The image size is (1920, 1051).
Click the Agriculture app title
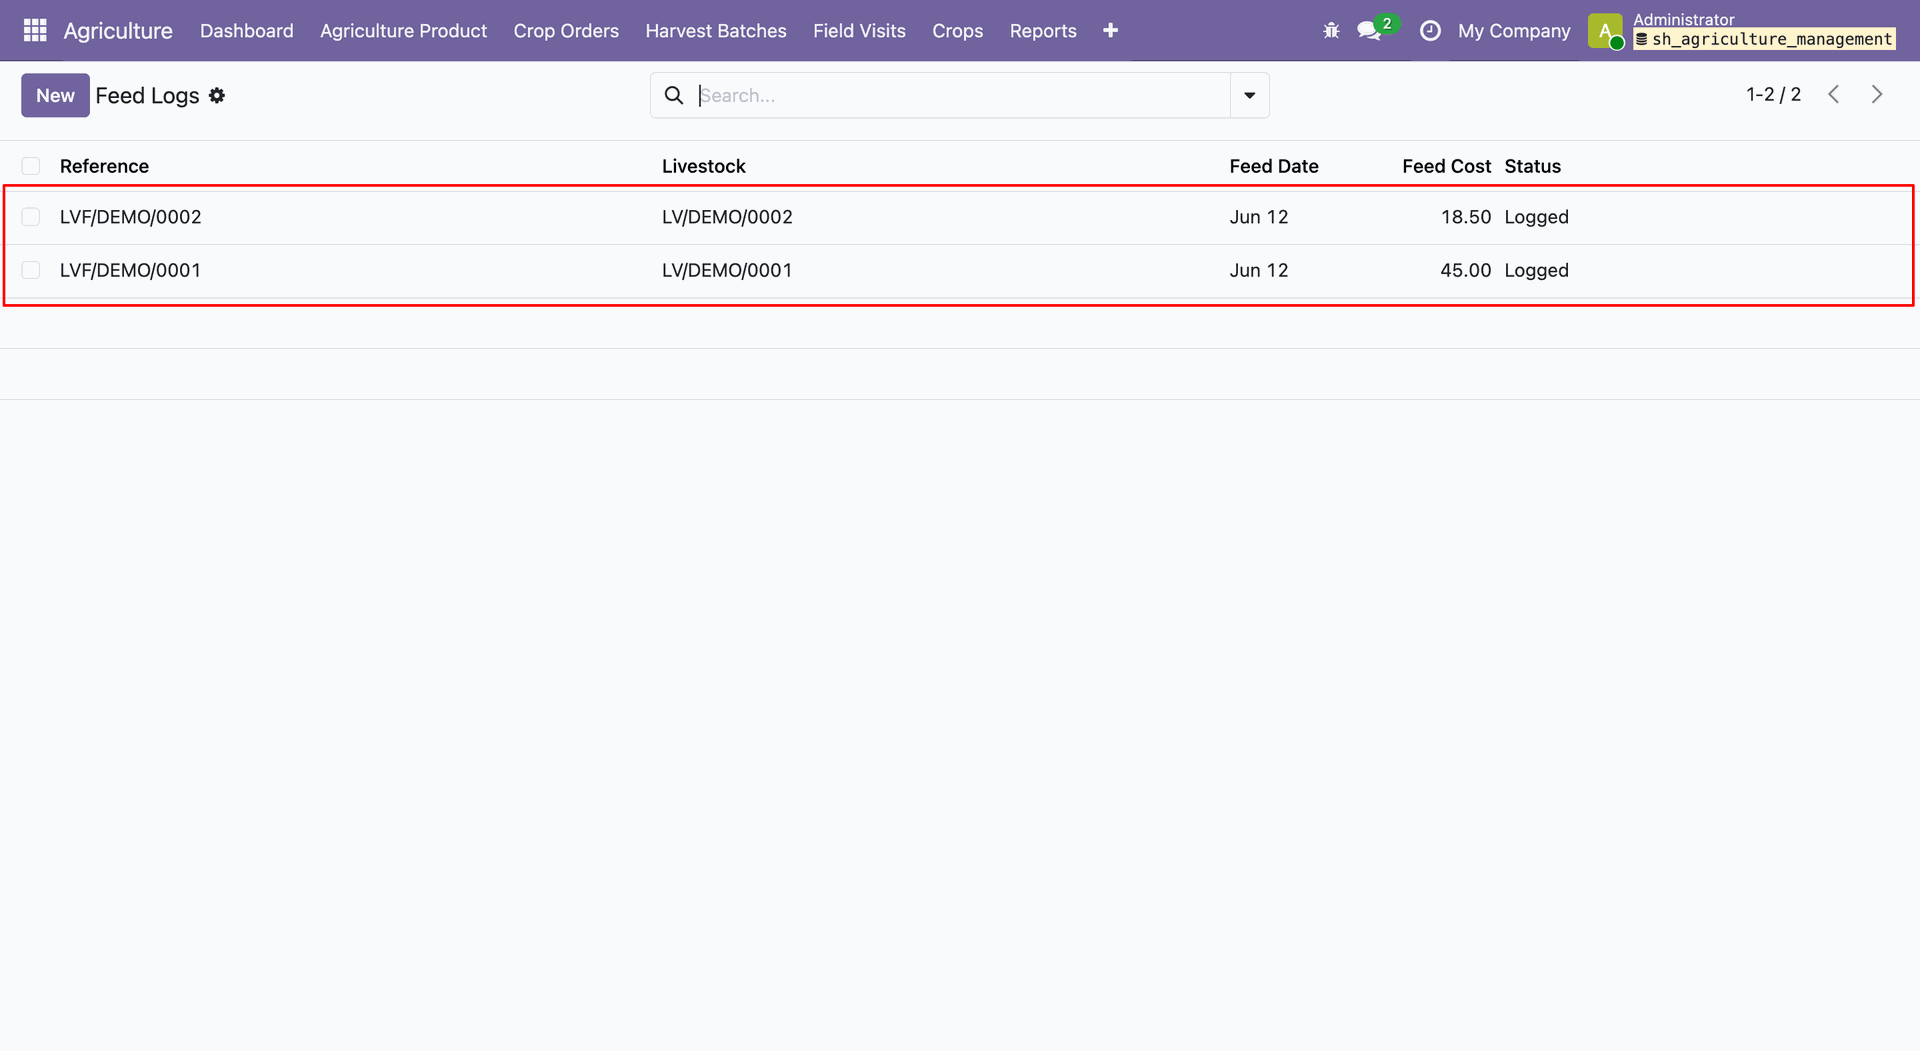[118, 31]
